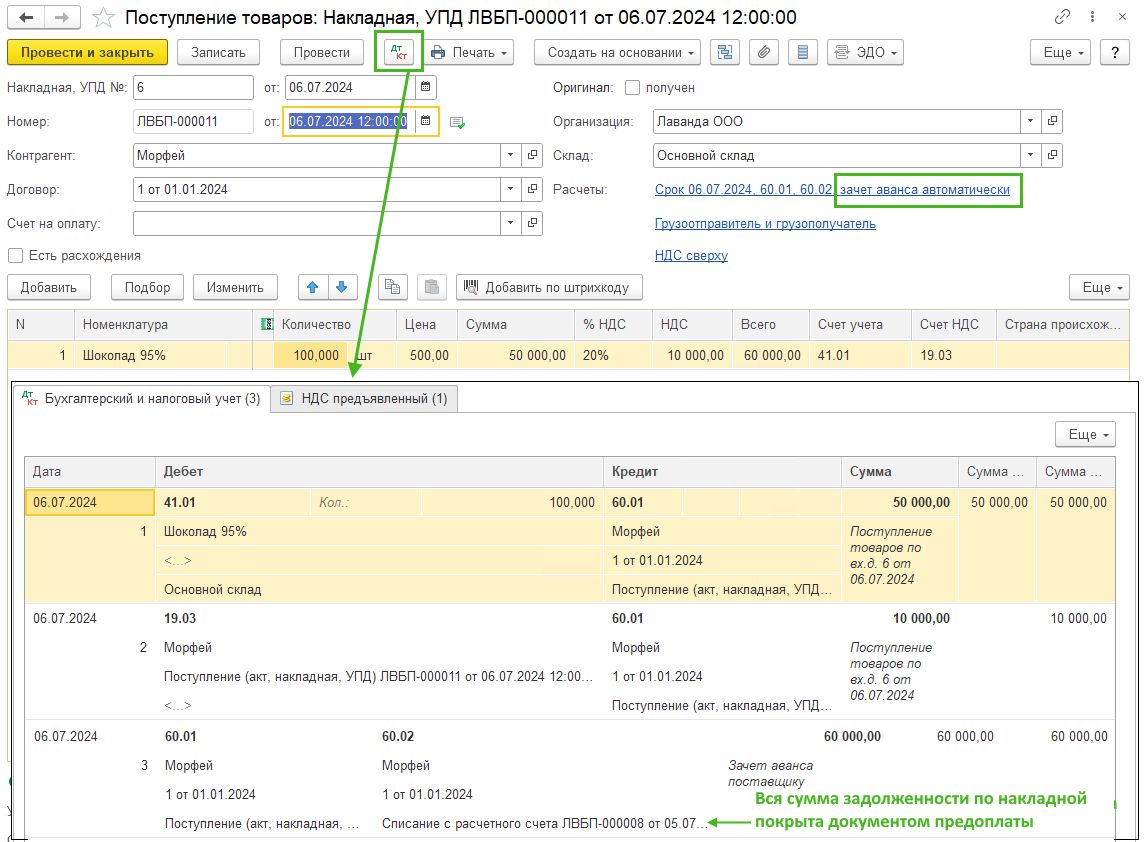Click the Счет учета cell 41.01
The width and height of the screenshot is (1148, 842).
[x=860, y=355]
